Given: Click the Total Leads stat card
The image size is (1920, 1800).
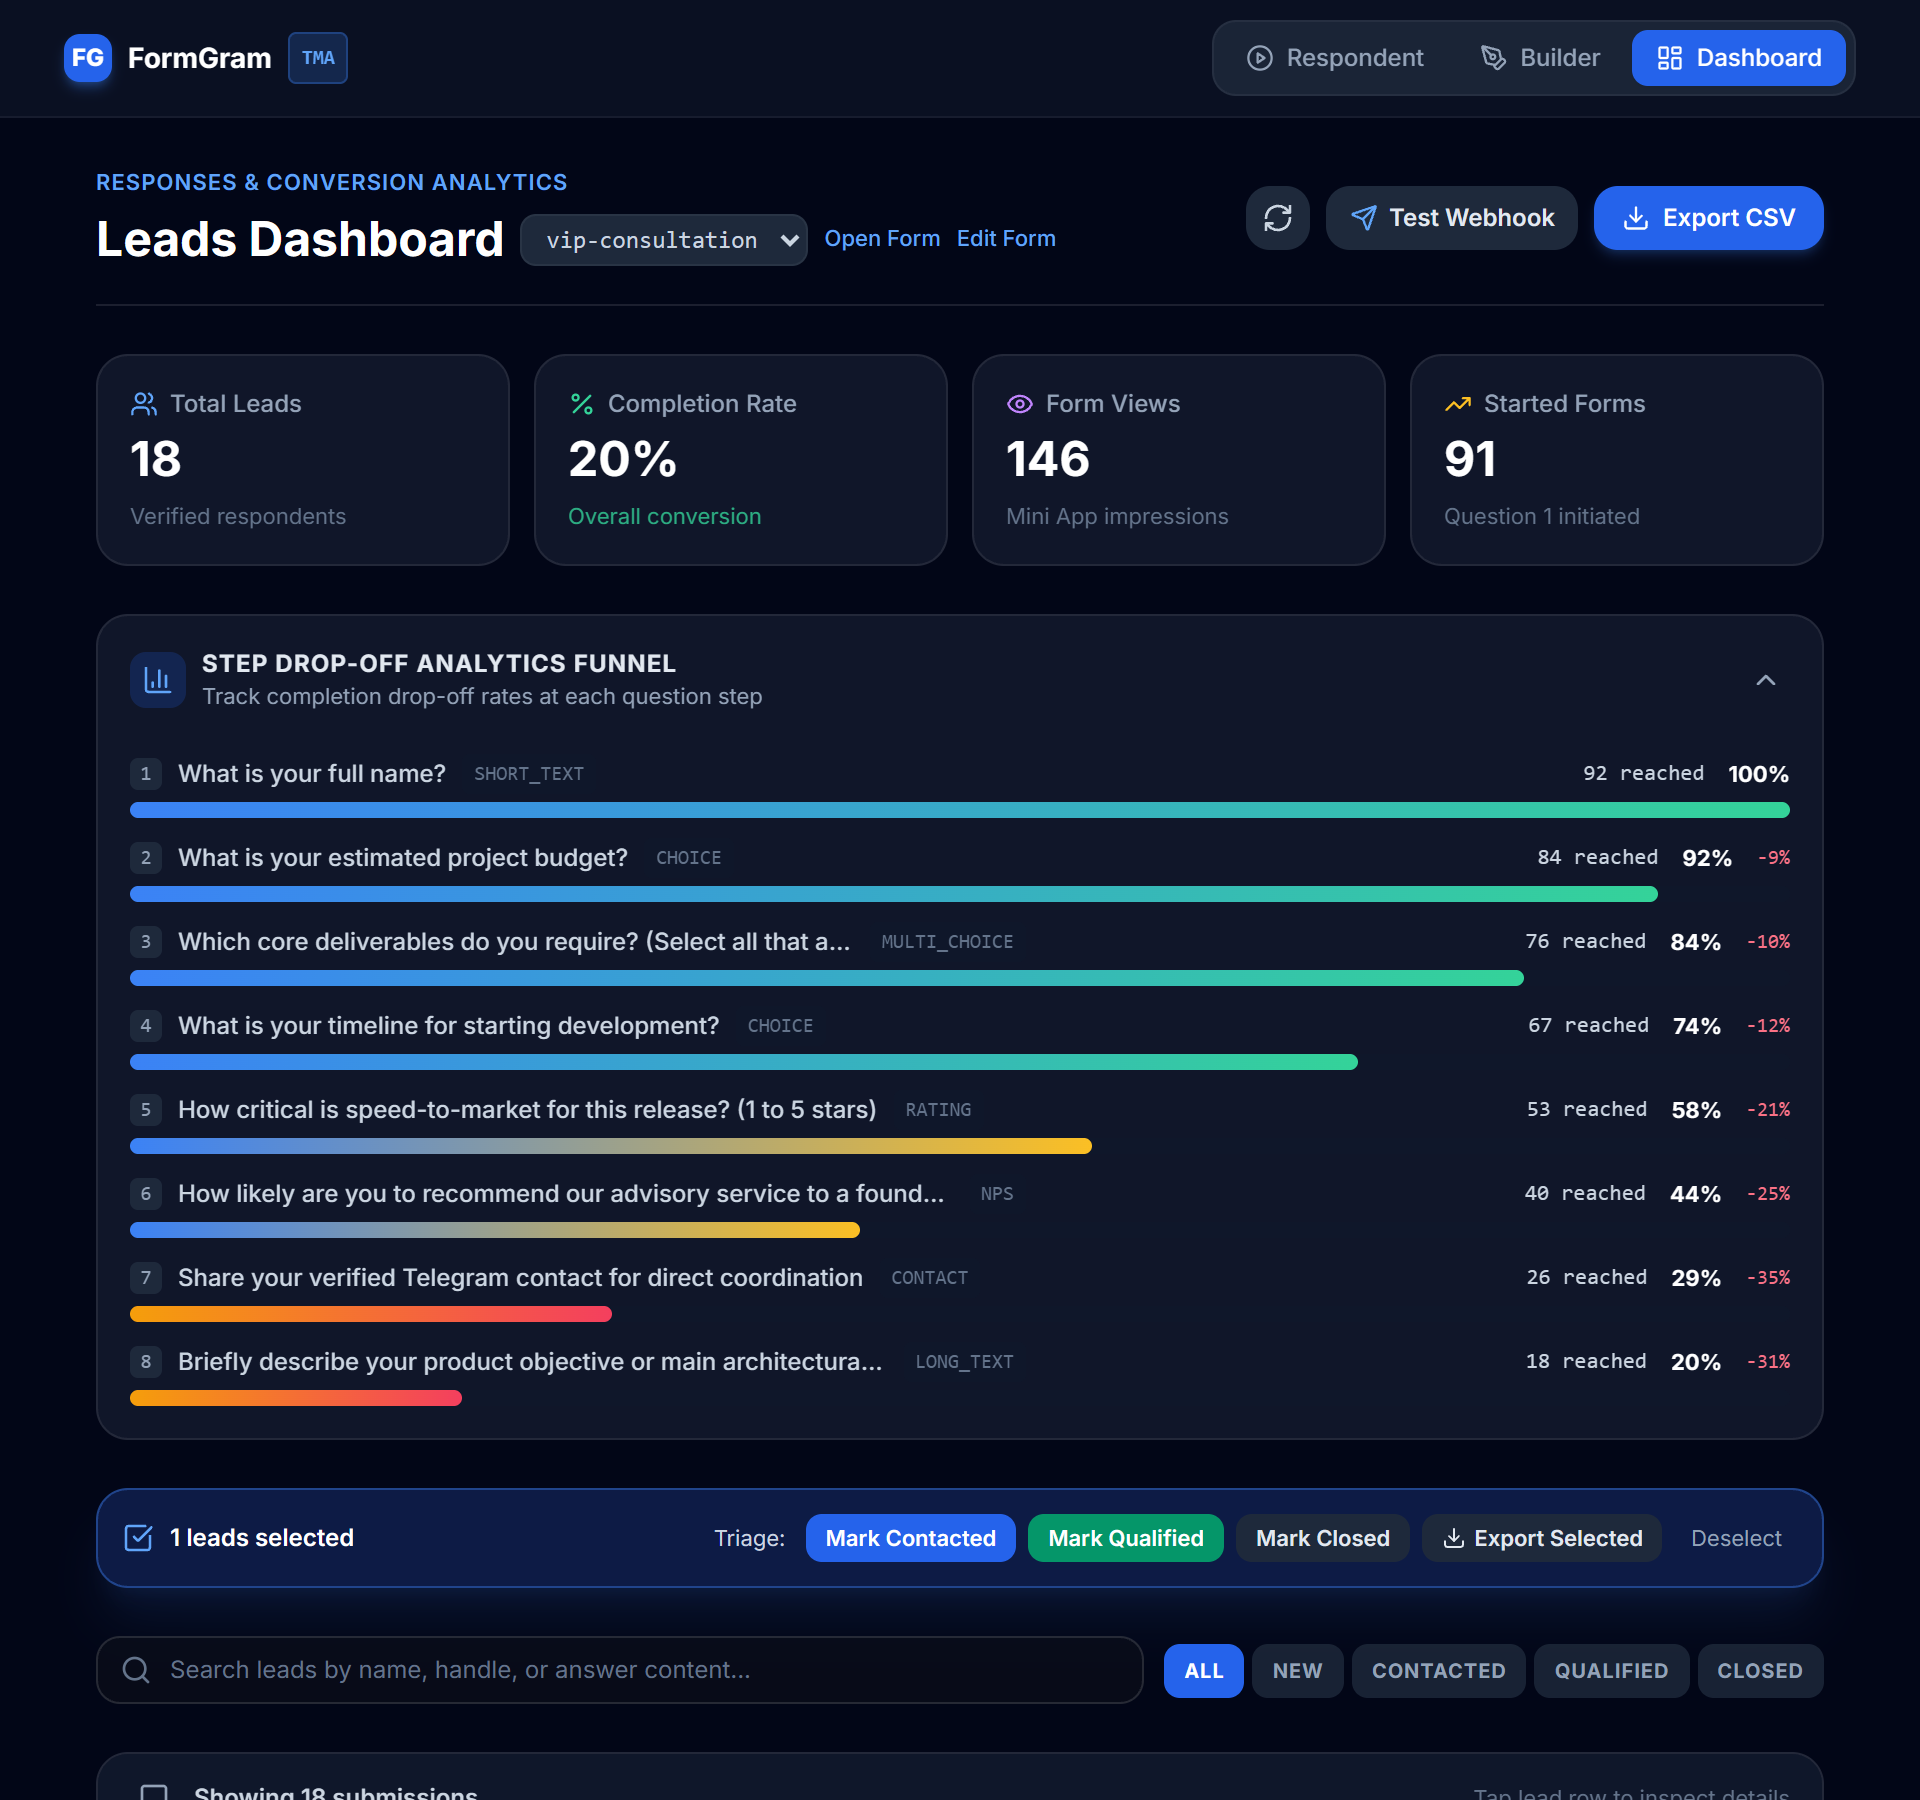Looking at the screenshot, I should pyautogui.click(x=303, y=460).
